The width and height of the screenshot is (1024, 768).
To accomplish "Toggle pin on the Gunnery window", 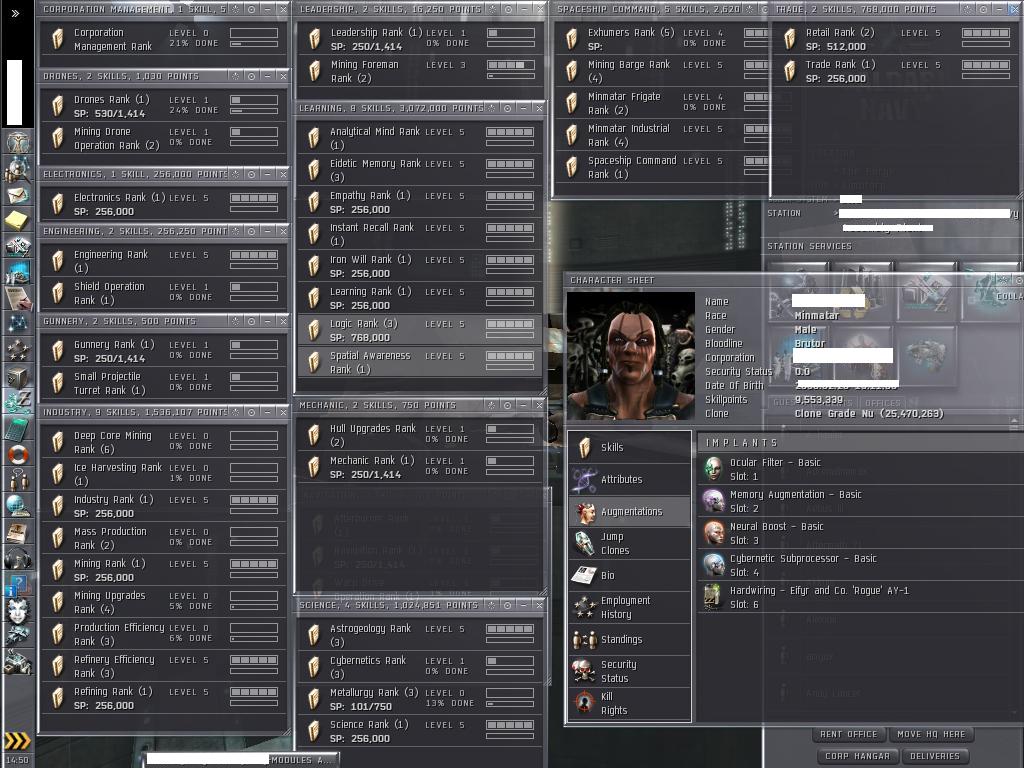I will click(x=251, y=321).
